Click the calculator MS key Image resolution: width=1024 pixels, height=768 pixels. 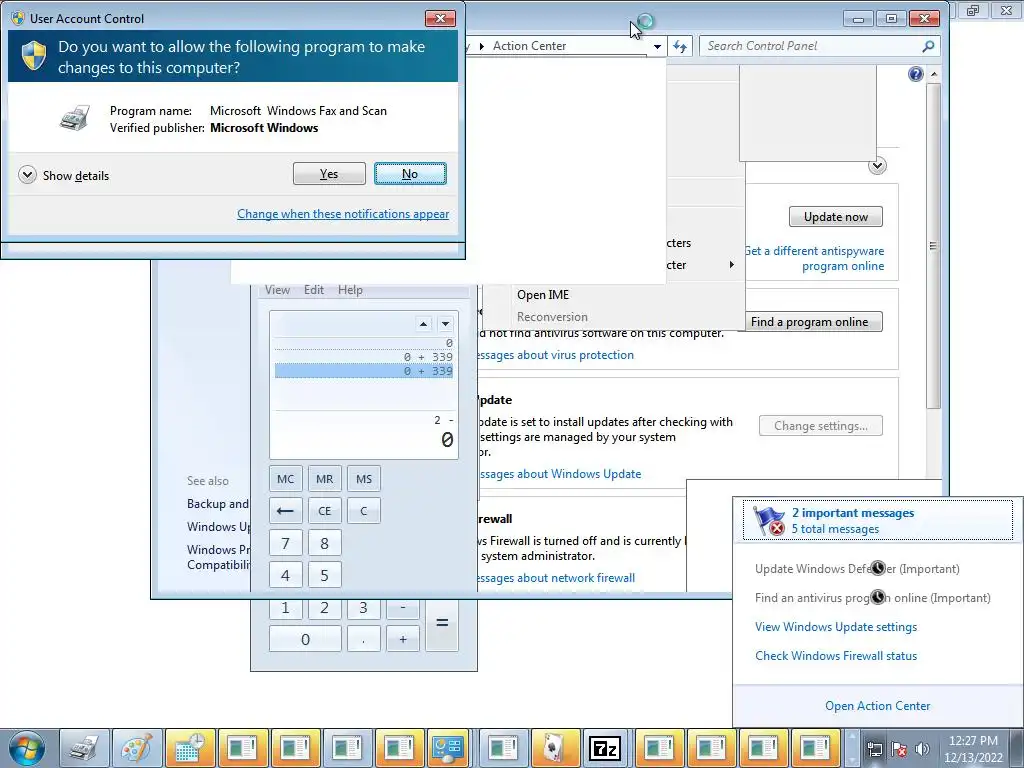(x=364, y=479)
